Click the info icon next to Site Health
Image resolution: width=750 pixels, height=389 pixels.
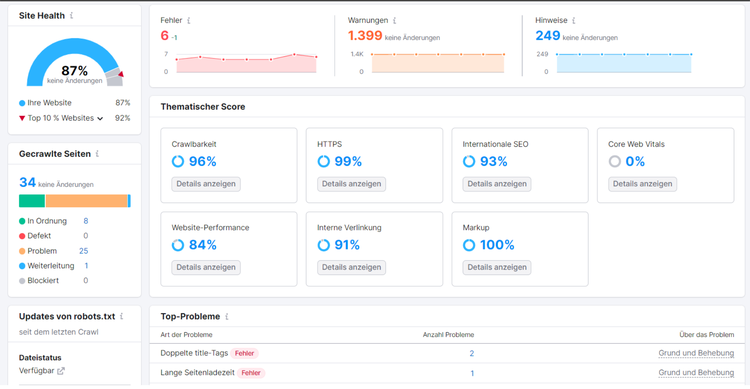(x=71, y=15)
